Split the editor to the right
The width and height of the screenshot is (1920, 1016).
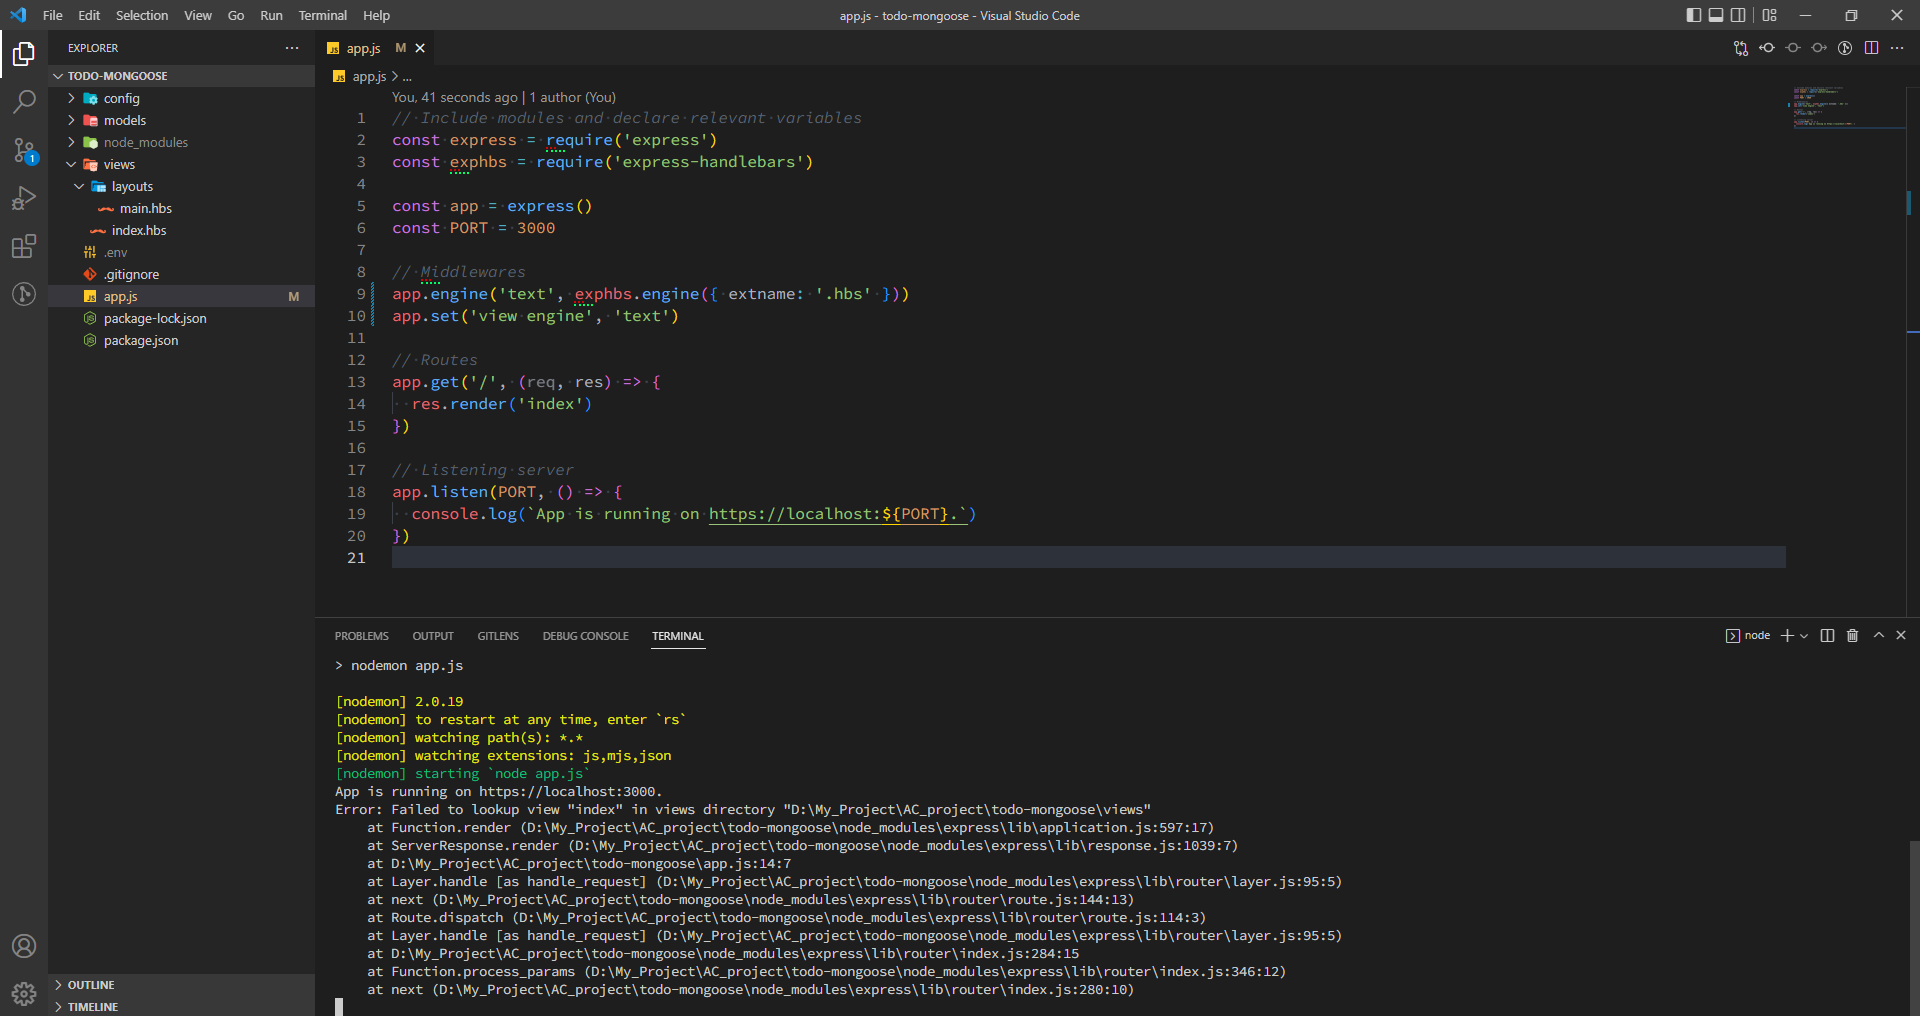tap(1871, 48)
